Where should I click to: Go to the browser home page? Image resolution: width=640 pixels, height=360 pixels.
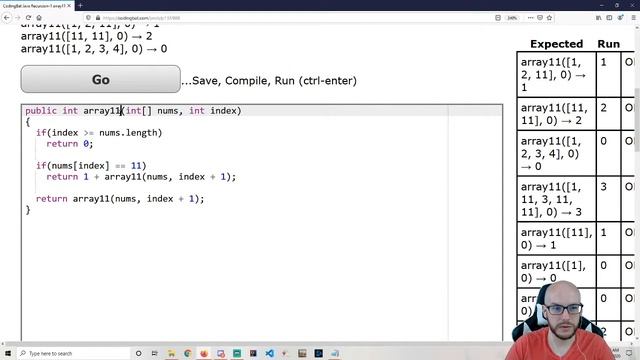pos(39,18)
